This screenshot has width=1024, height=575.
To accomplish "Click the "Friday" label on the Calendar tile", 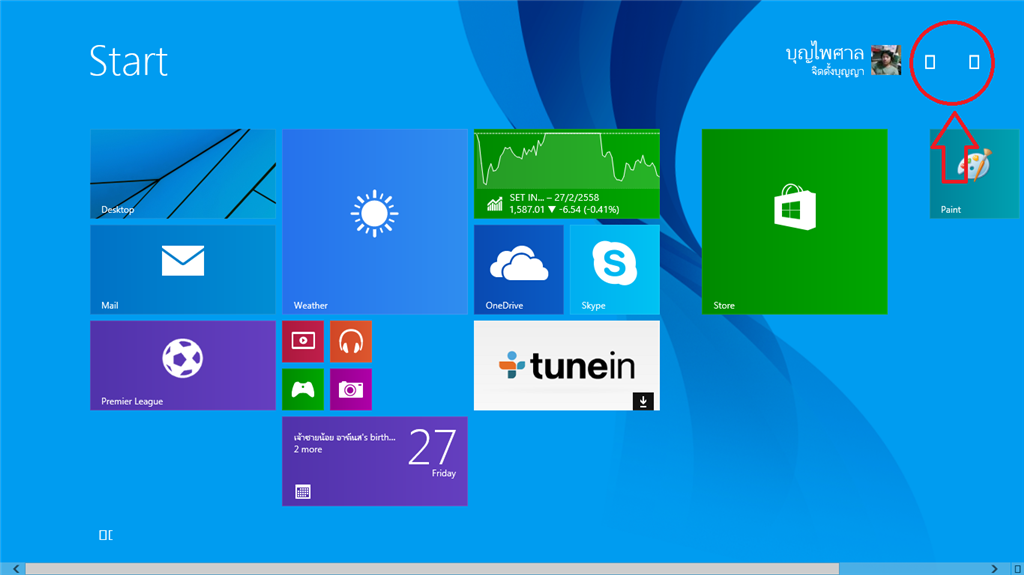I will [x=443, y=473].
